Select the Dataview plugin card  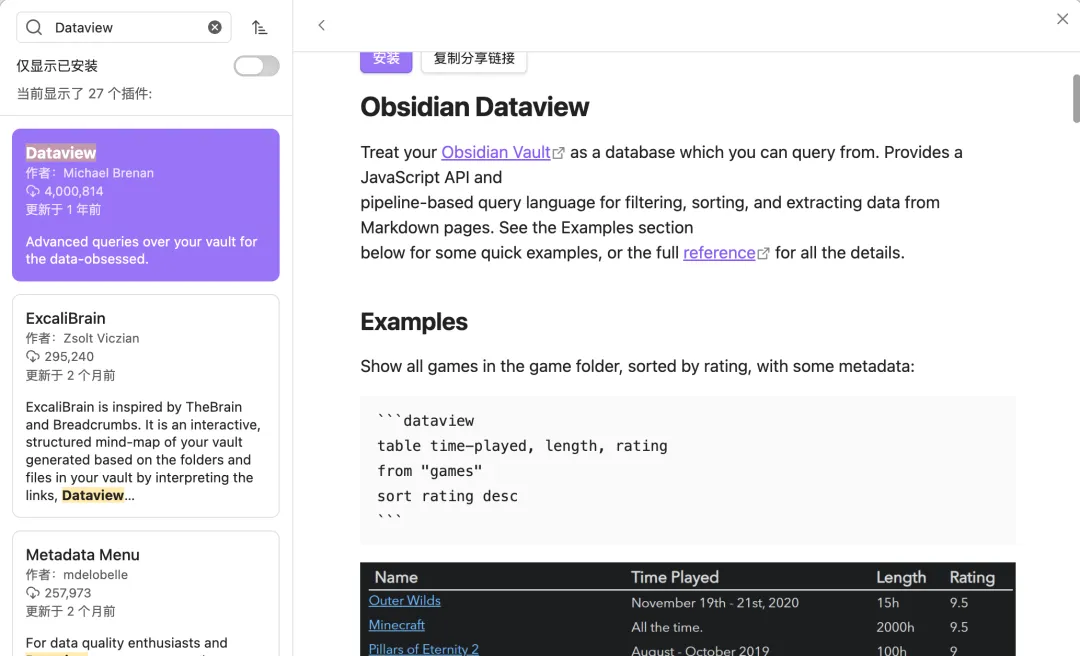146,205
